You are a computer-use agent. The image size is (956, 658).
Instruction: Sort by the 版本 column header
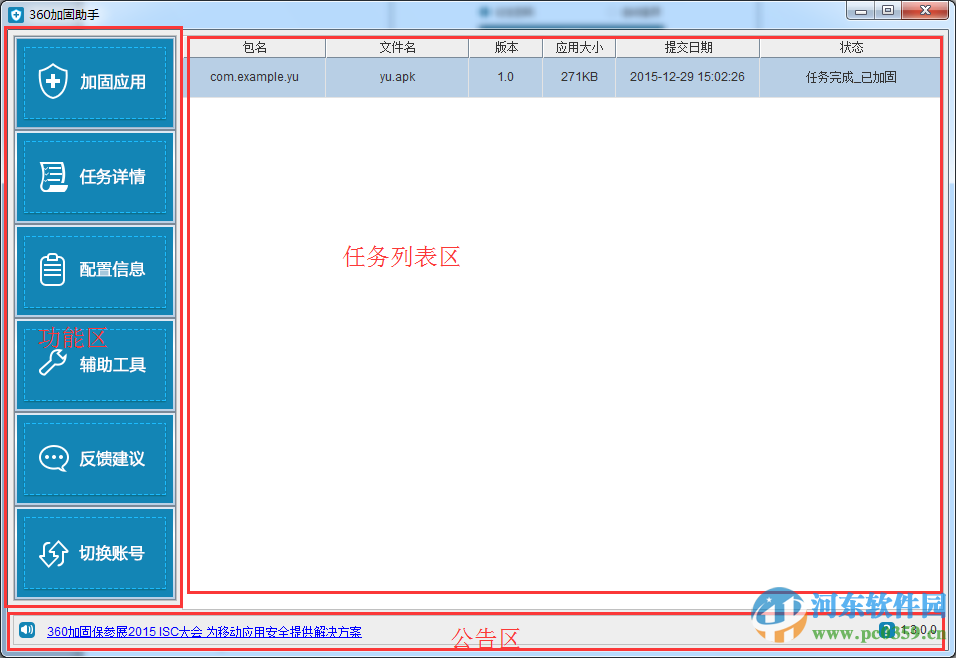pos(505,48)
